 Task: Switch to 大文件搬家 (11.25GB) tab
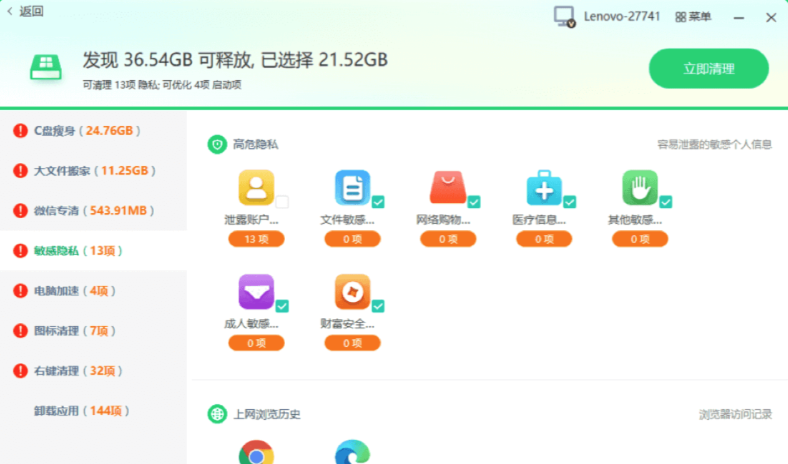click(x=93, y=171)
